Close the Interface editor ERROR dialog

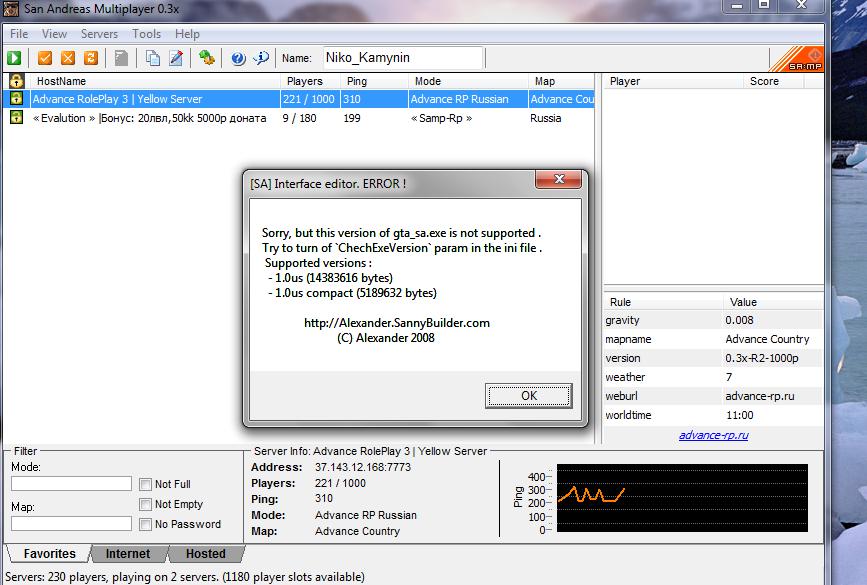click(x=558, y=179)
